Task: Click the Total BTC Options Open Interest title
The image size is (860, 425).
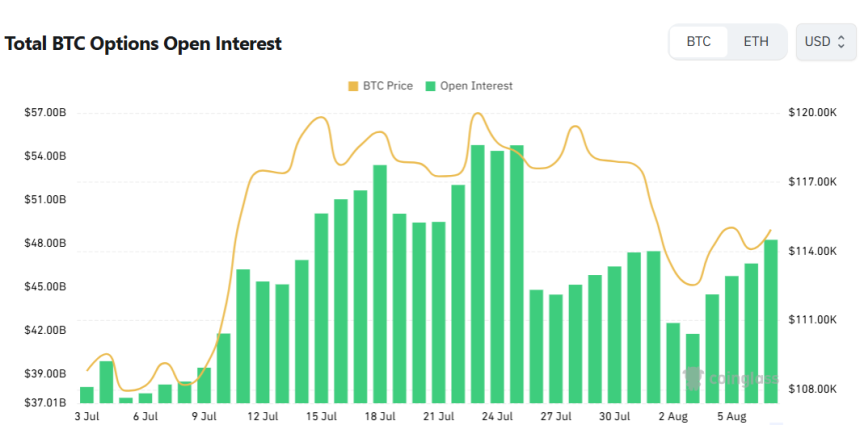Action: pyautogui.click(x=144, y=44)
